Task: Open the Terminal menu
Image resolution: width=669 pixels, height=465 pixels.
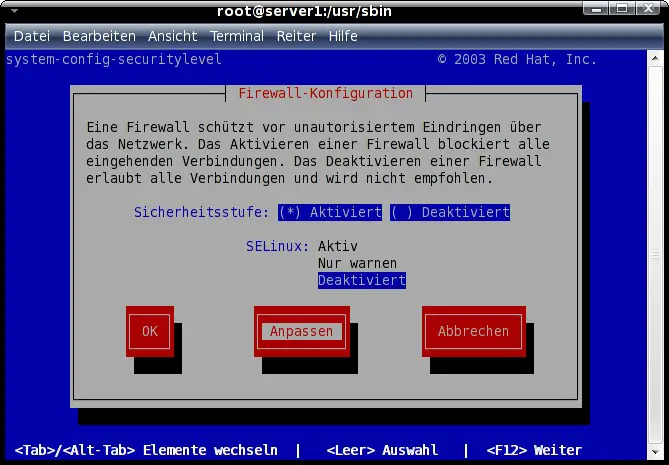Action: point(237,36)
